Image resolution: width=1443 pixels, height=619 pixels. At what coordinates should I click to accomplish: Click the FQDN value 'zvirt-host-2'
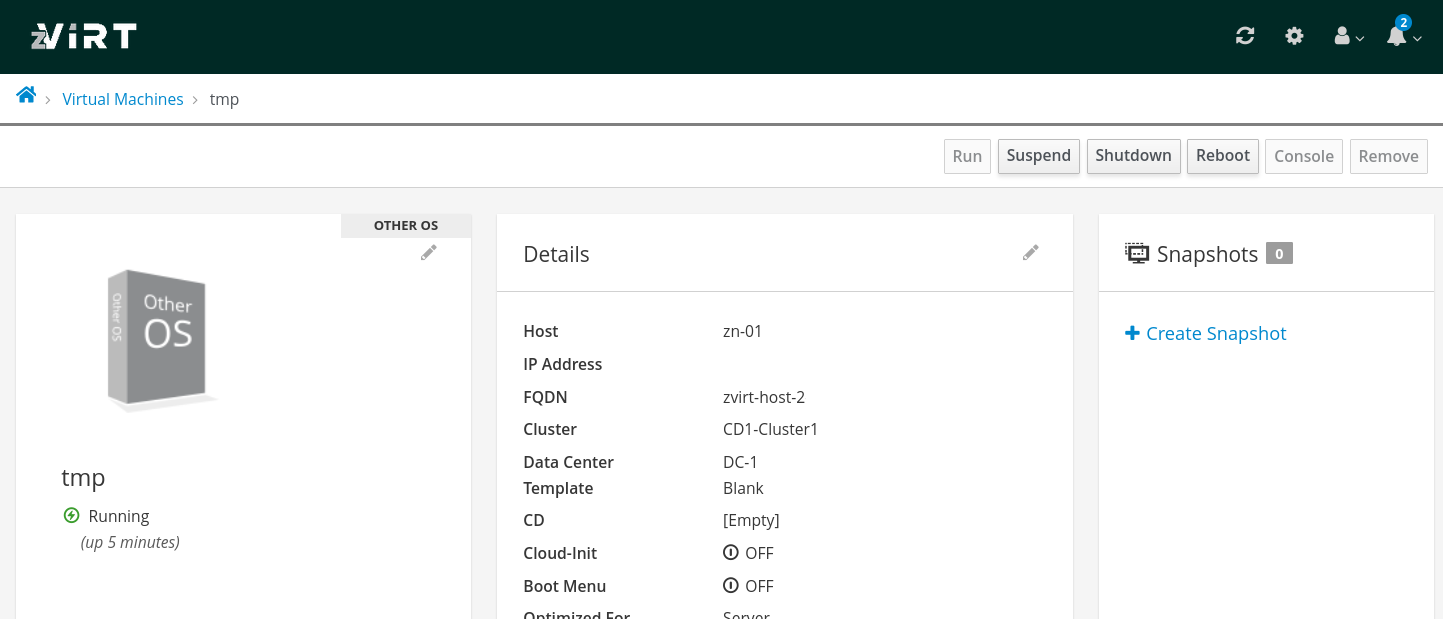click(764, 397)
